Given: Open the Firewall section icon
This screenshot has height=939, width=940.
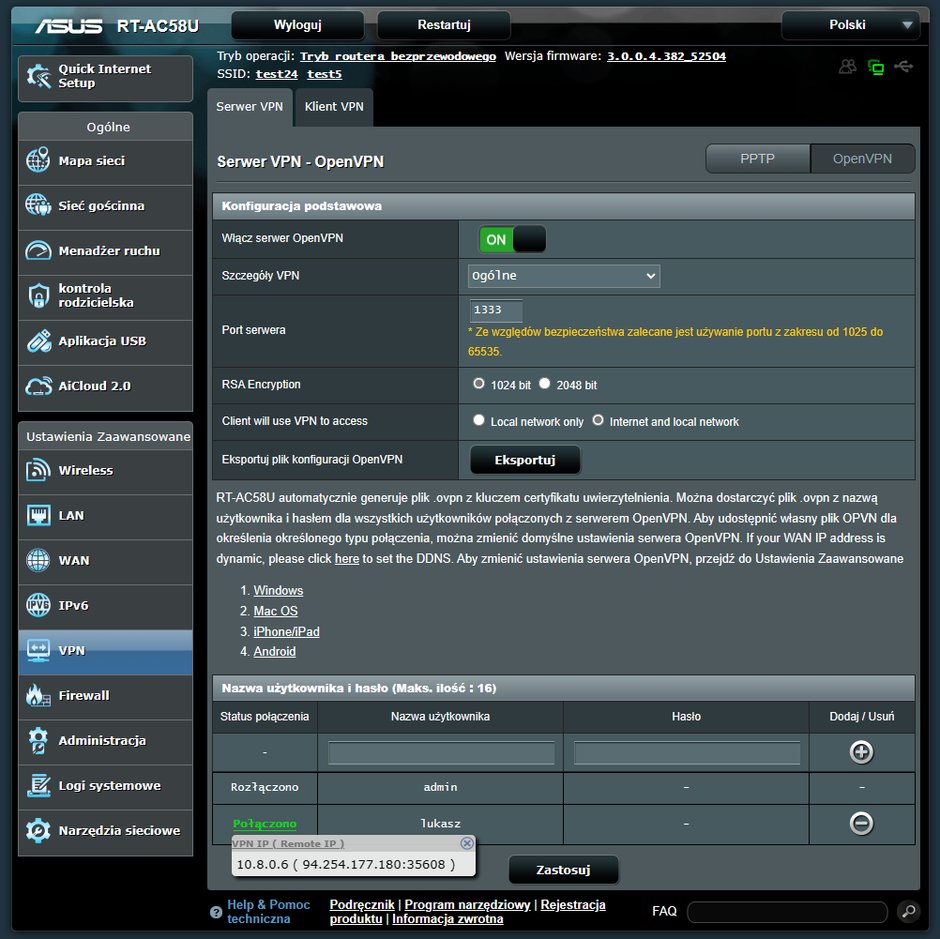Looking at the screenshot, I should coord(38,696).
